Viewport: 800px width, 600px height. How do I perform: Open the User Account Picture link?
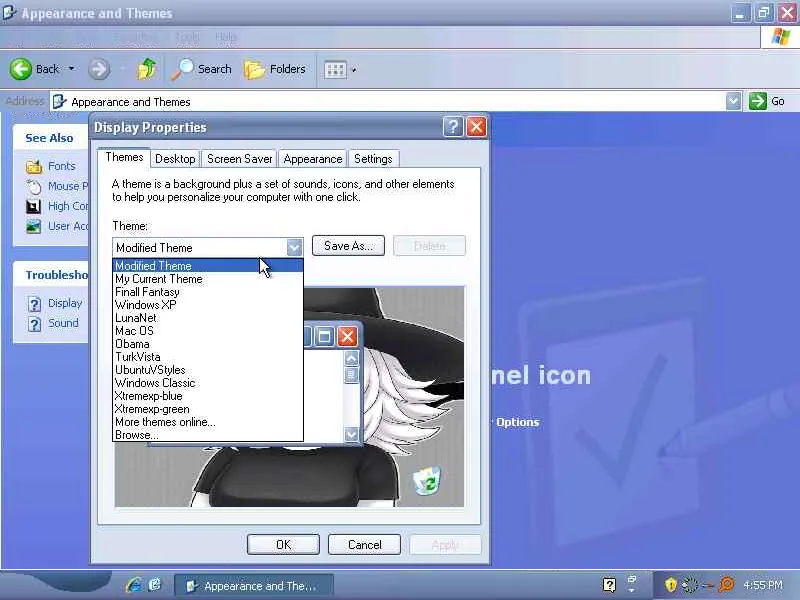(x=68, y=226)
